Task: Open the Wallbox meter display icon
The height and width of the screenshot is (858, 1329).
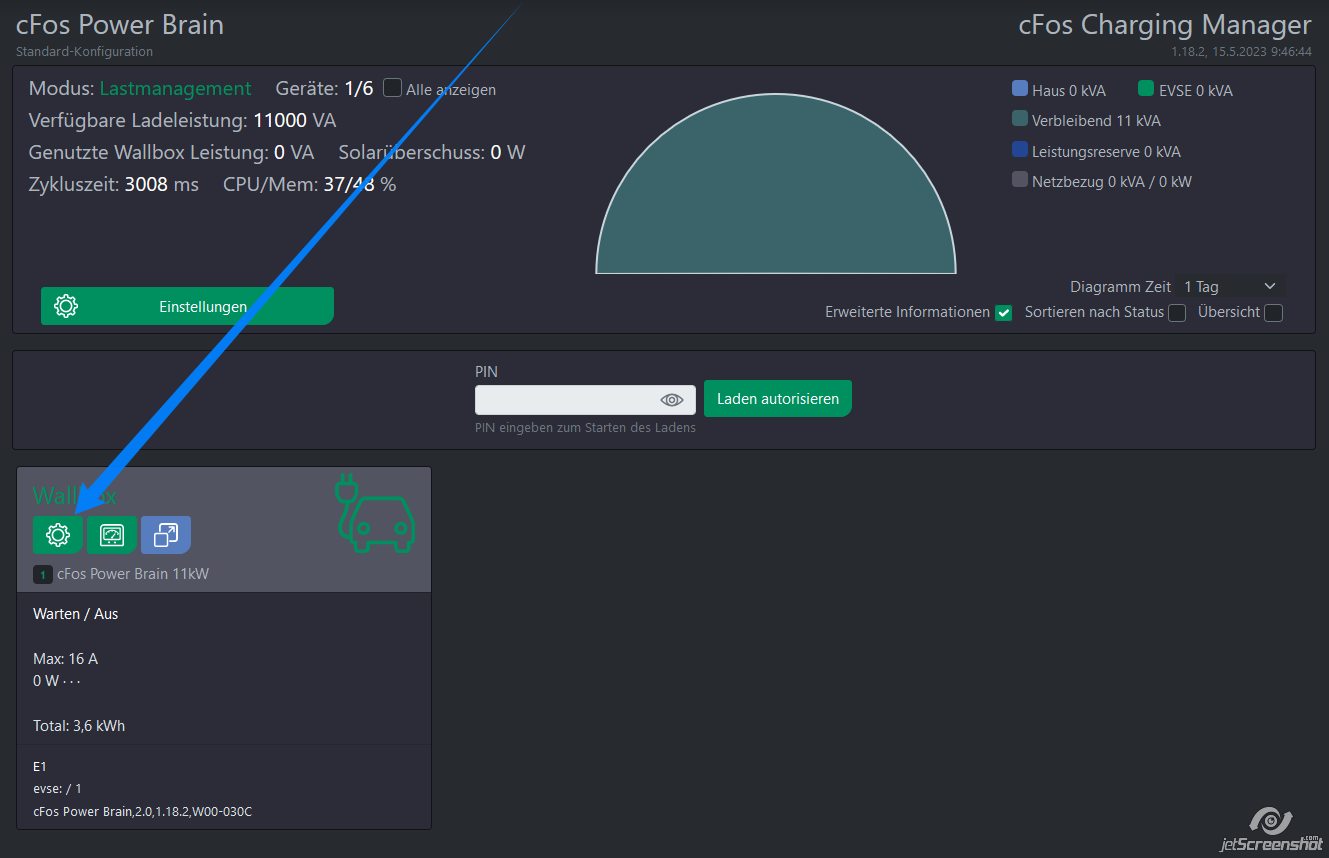Action: point(112,535)
